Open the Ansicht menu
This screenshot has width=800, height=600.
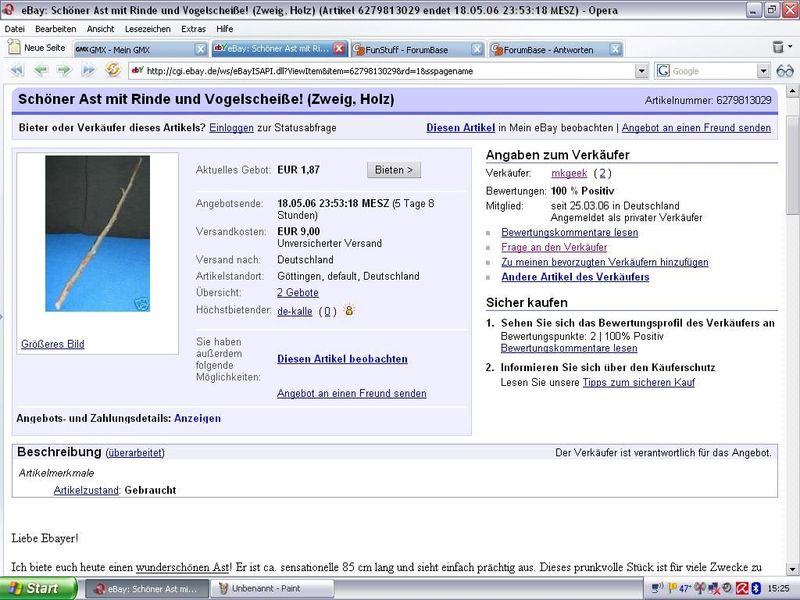pyautogui.click(x=101, y=29)
